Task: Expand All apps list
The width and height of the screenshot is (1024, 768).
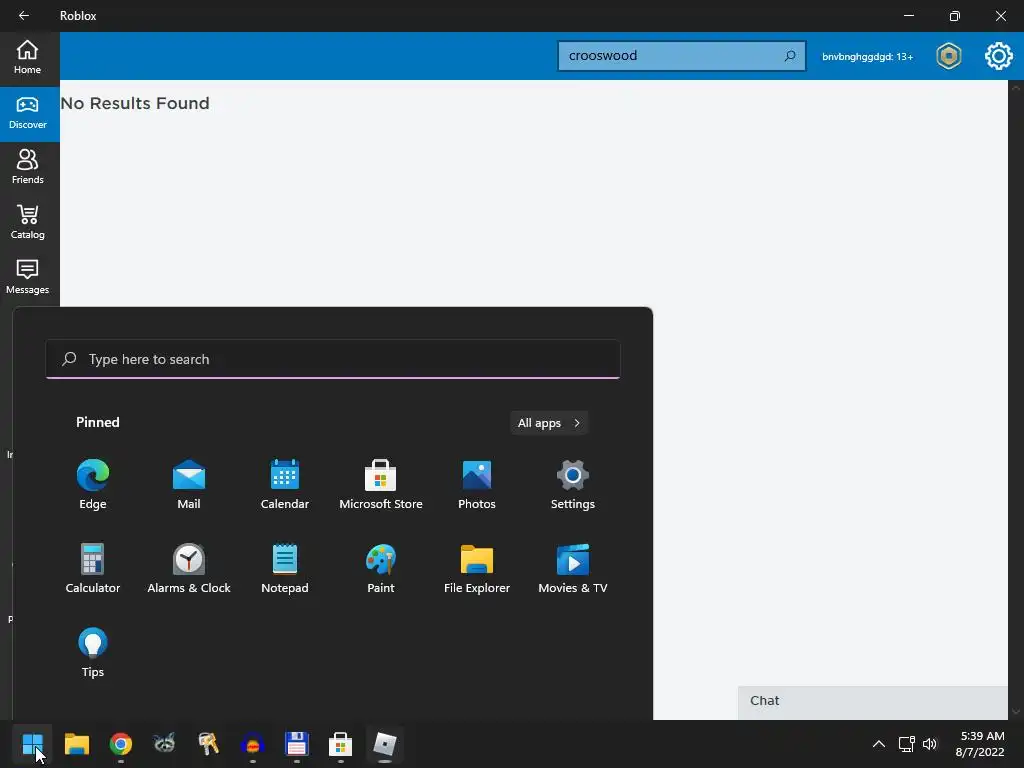Action: click(x=549, y=423)
